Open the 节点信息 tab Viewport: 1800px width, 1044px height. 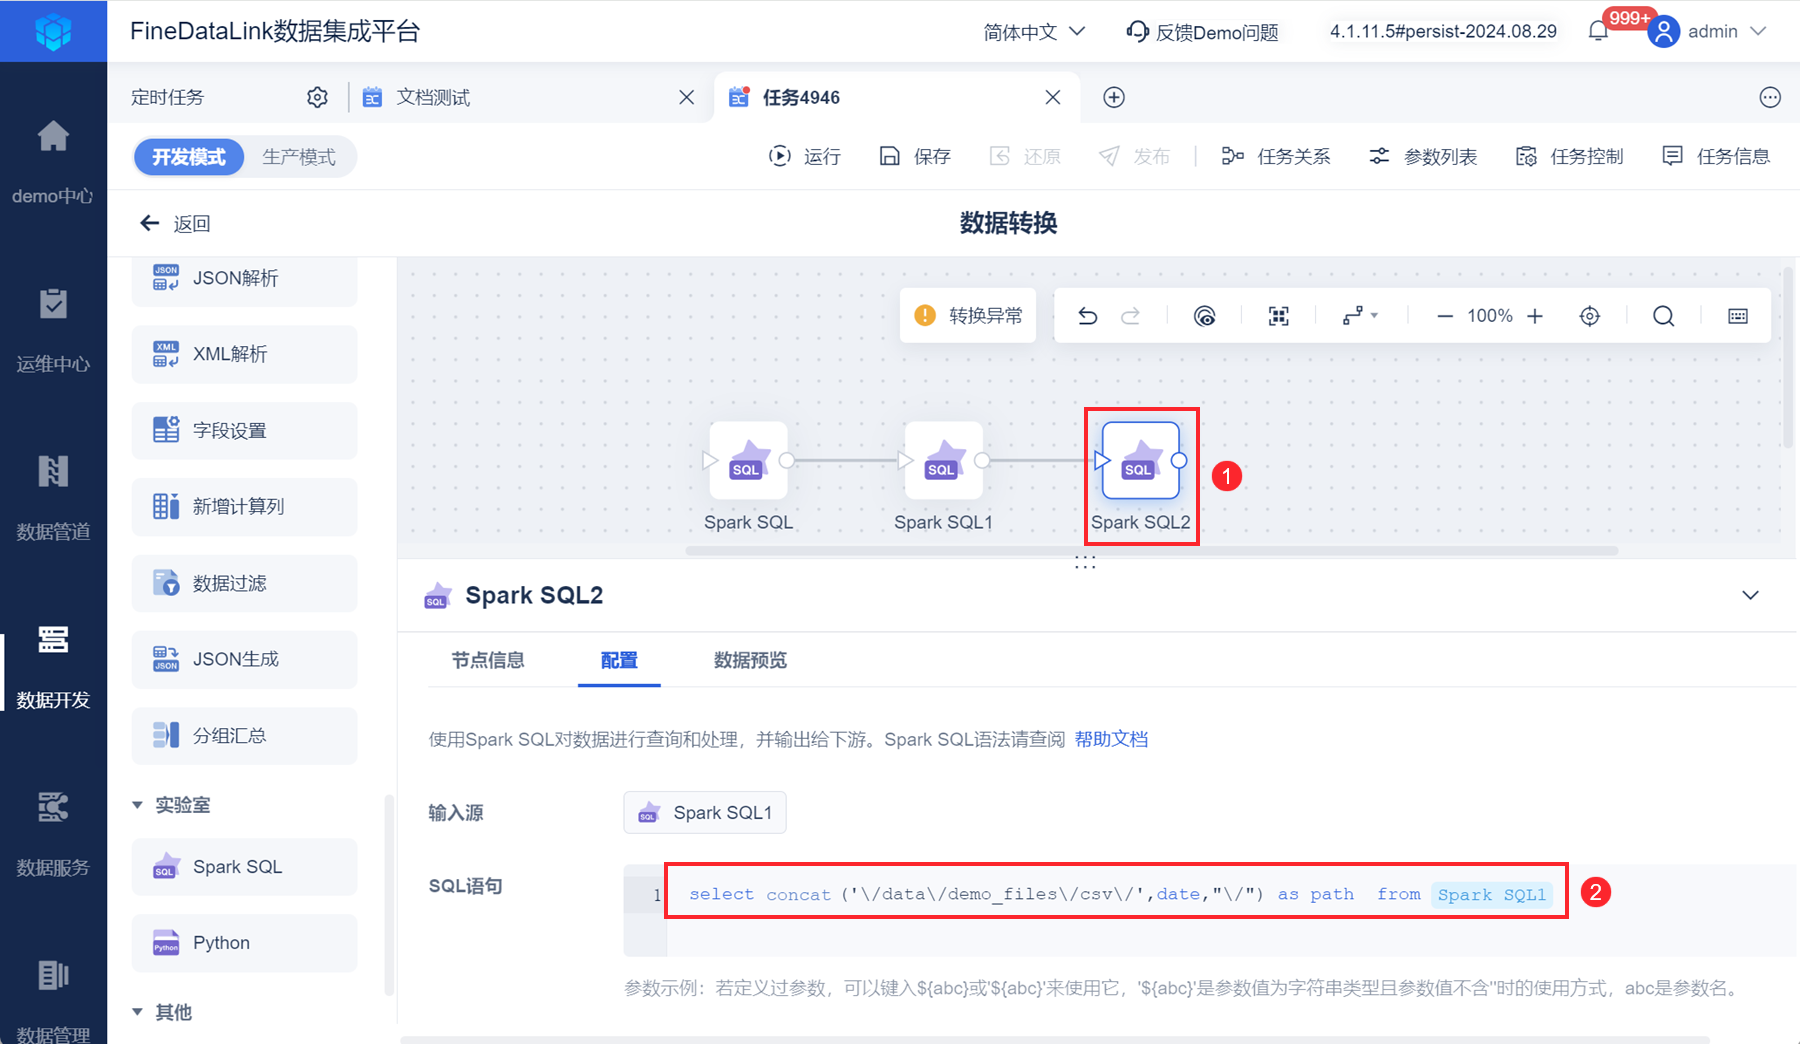pyautogui.click(x=488, y=660)
